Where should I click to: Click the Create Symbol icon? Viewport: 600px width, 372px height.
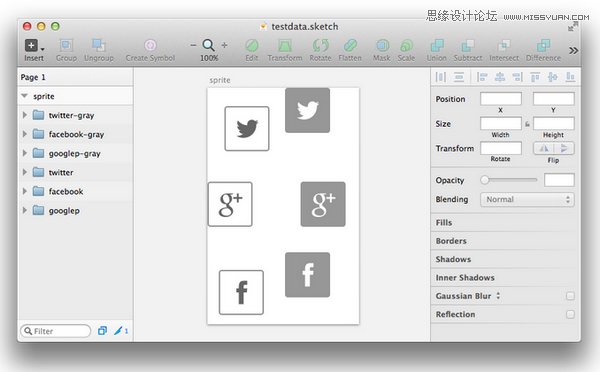point(150,46)
